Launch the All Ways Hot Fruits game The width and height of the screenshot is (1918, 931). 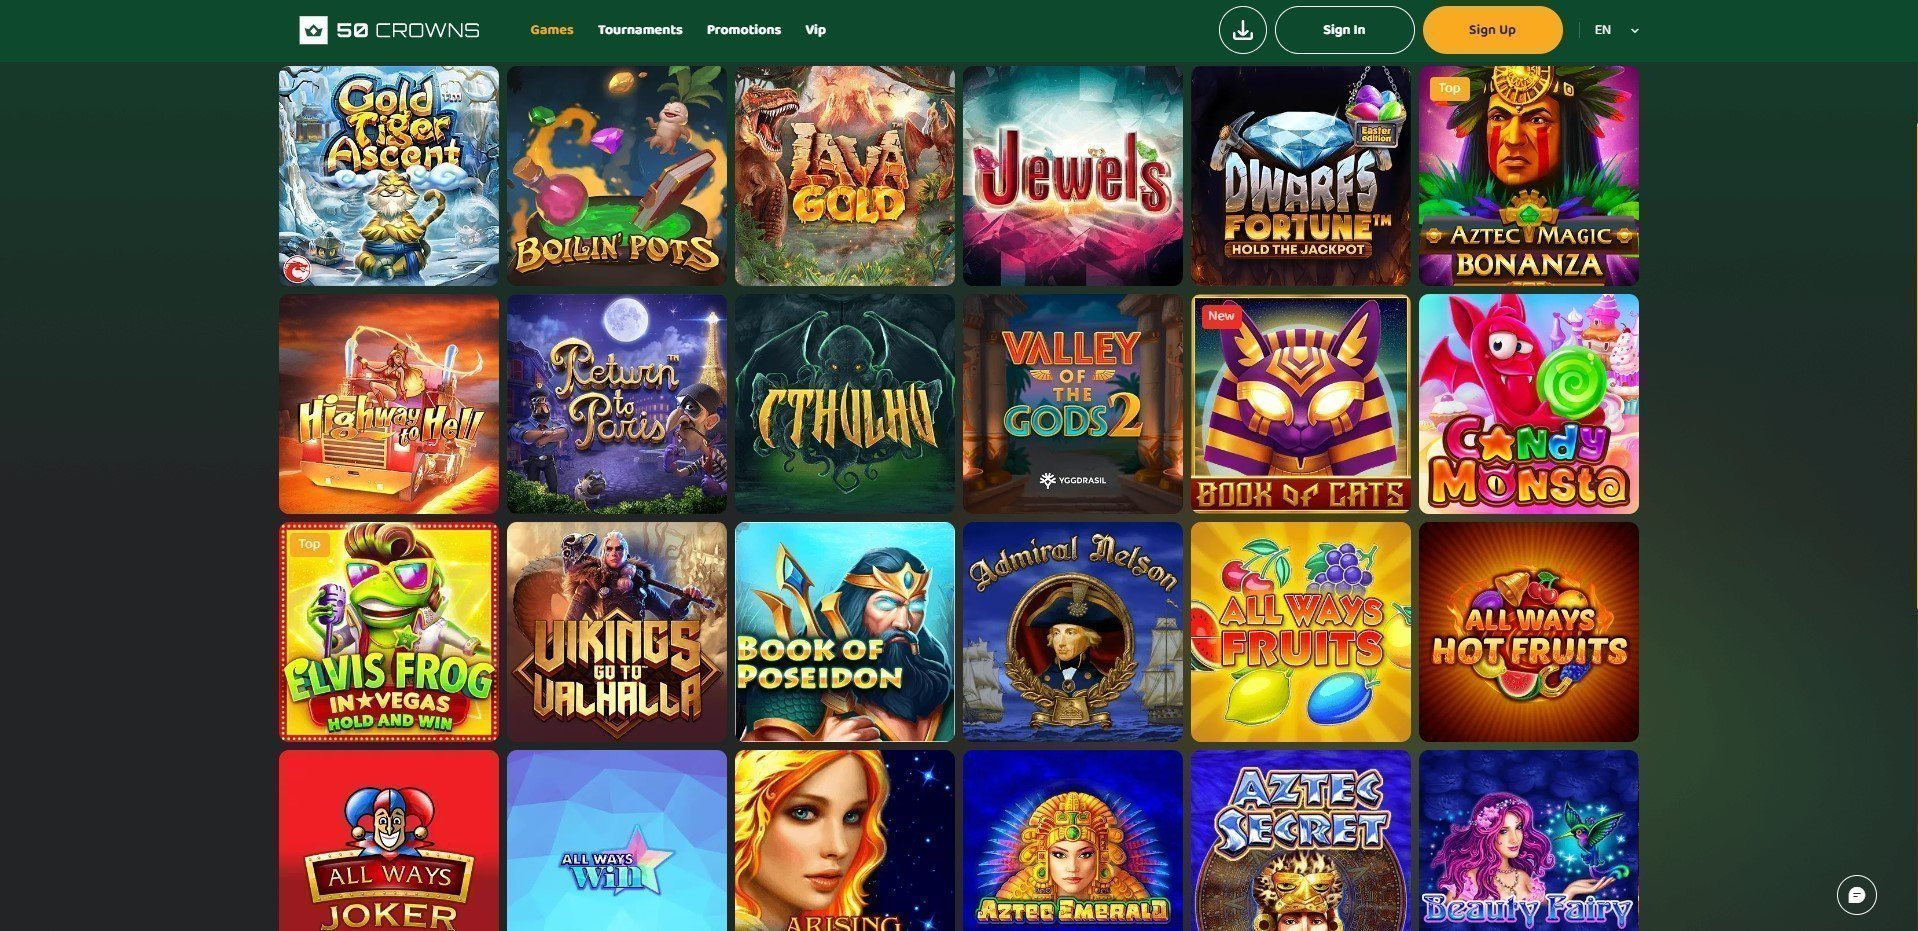pyautogui.click(x=1529, y=632)
